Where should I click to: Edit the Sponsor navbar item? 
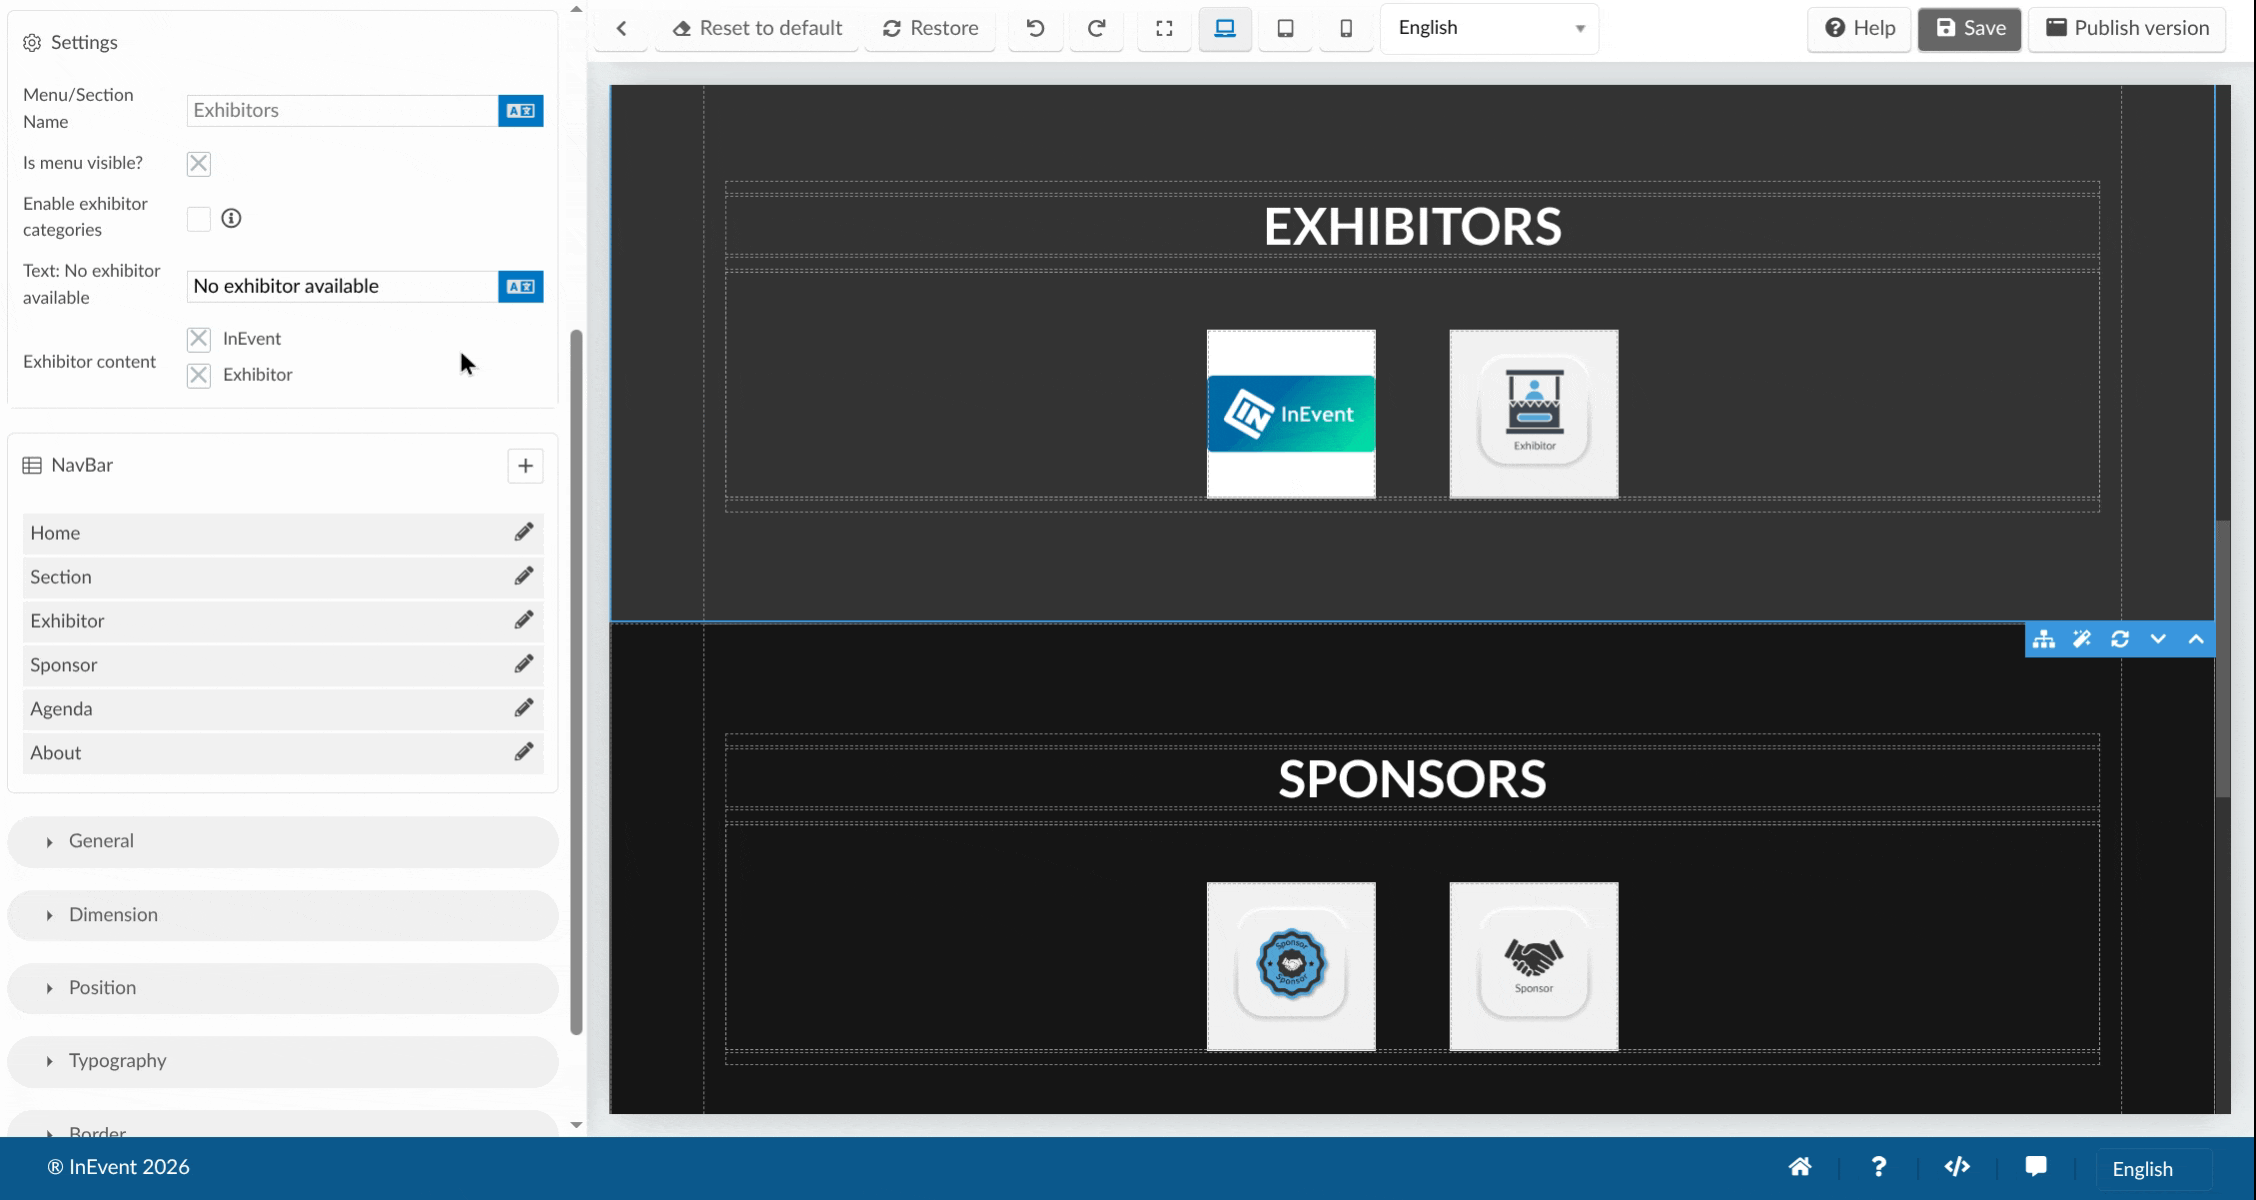click(x=523, y=664)
